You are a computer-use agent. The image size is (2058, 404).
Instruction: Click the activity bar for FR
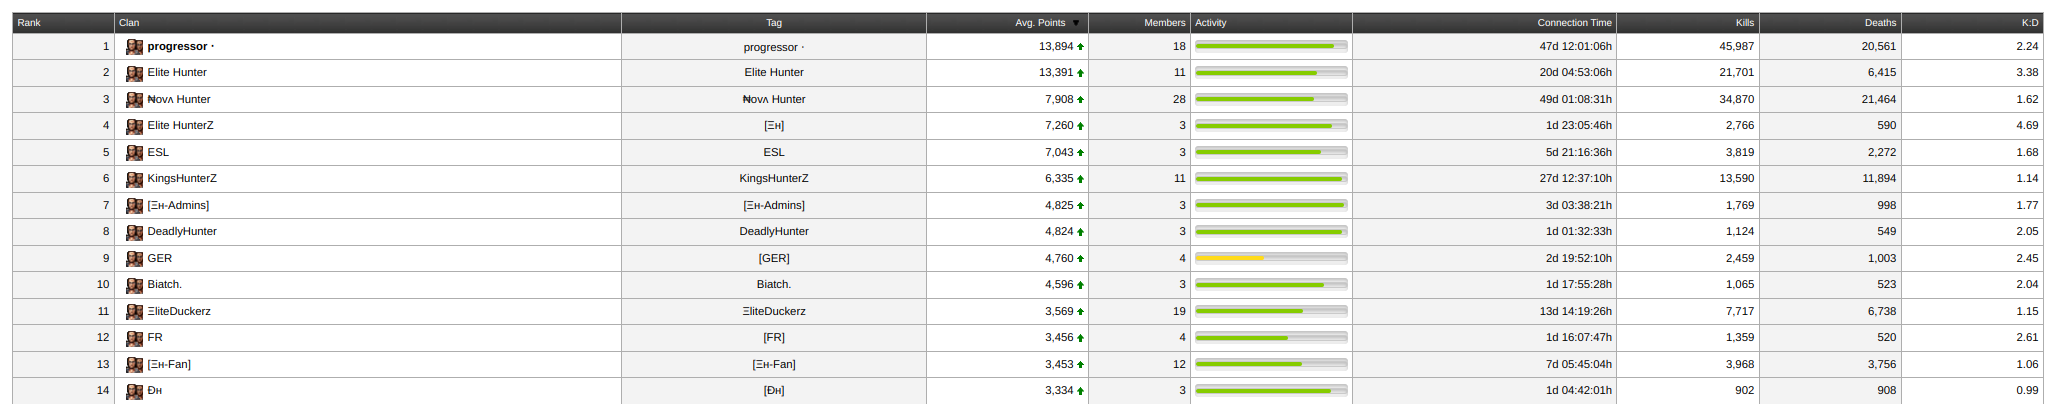(1271, 337)
